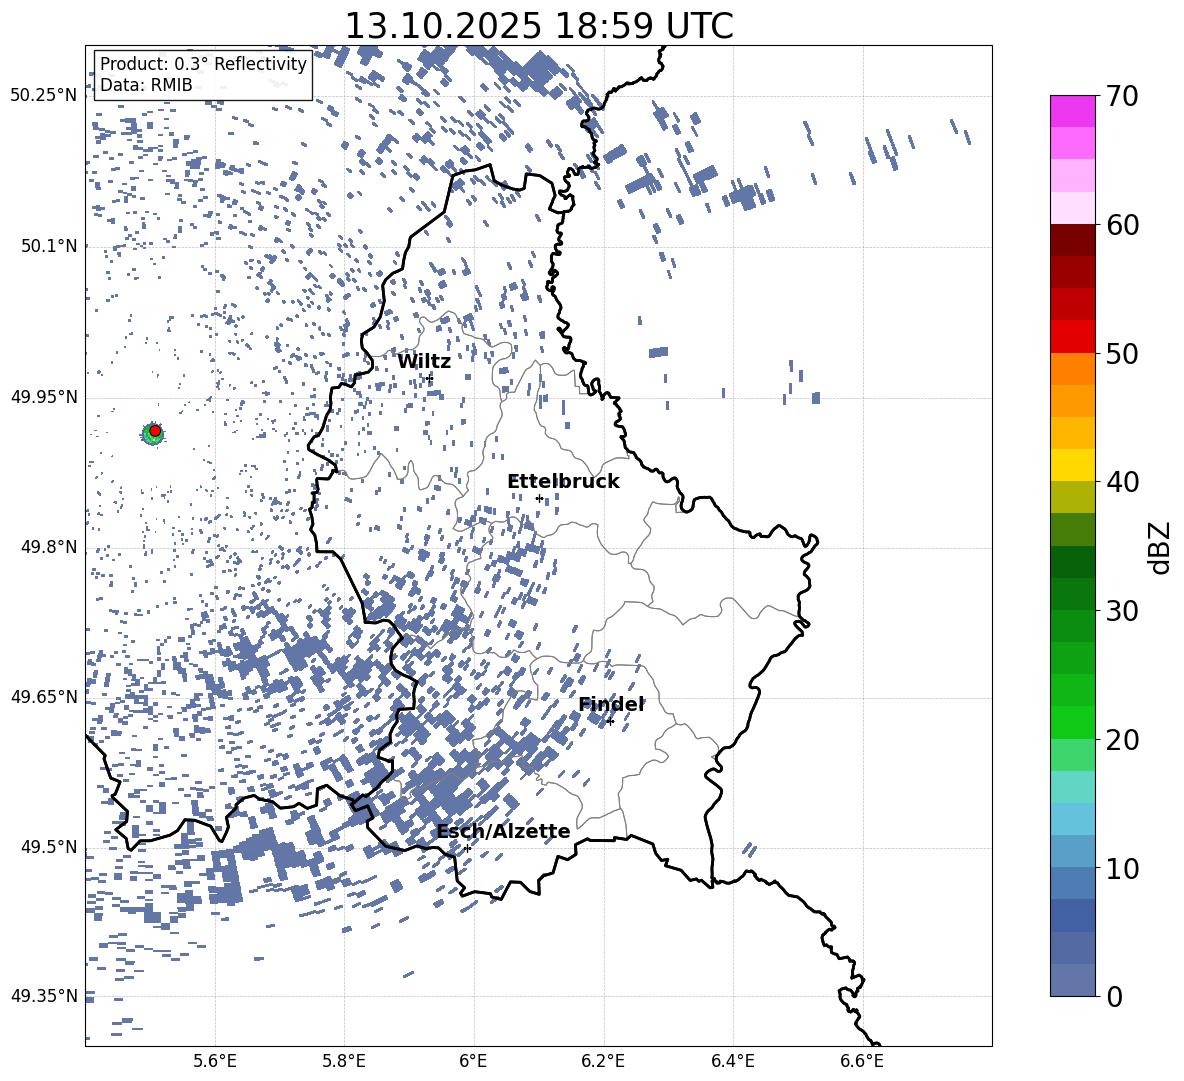Click the Findel station cross marker
Screen dimensions: 1184x1081
tap(610, 722)
